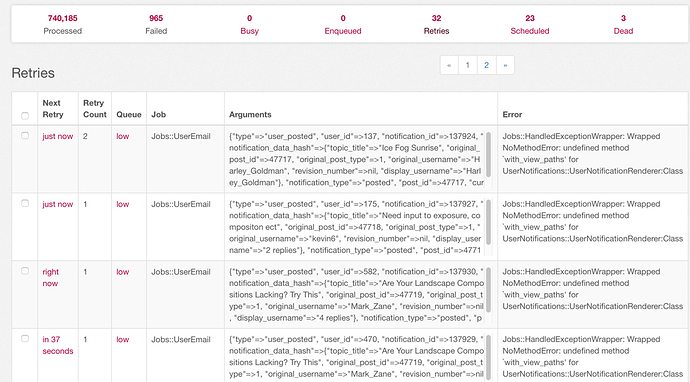Open the 'low' queue link in user_id 470 row
The width and height of the screenshot is (690, 382).
click(x=123, y=340)
